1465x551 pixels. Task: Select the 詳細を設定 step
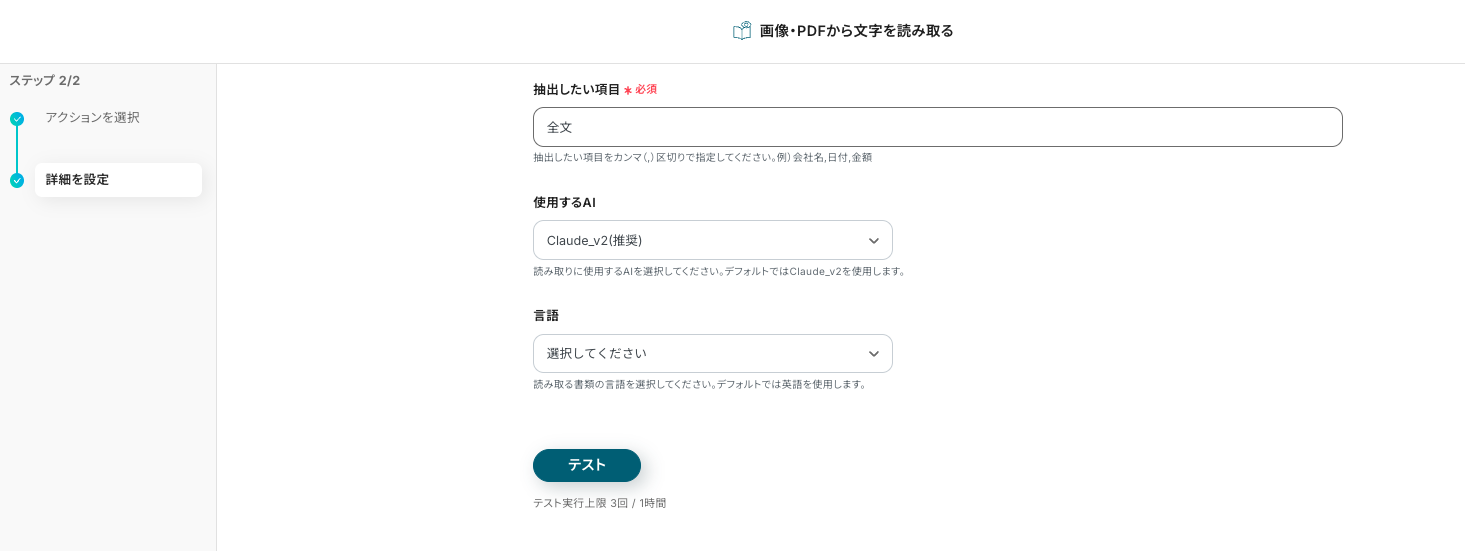(x=78, y=180)
